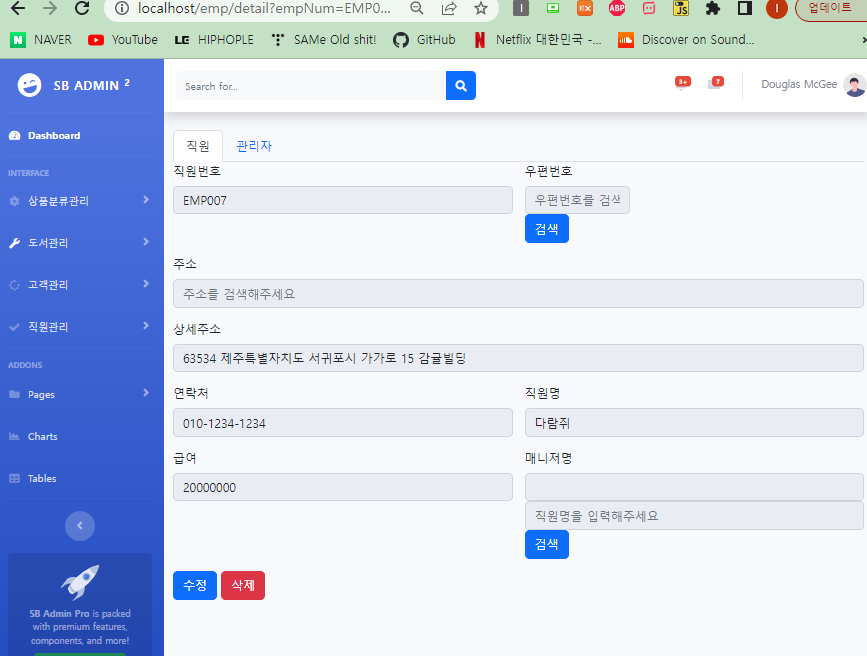
Task: Collapse the sidebar with round toggle
Action: click(x=80, y=525)
